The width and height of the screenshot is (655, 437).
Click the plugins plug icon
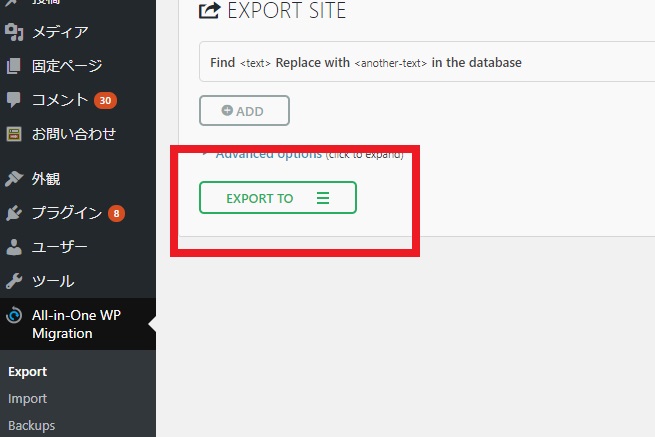14,213
